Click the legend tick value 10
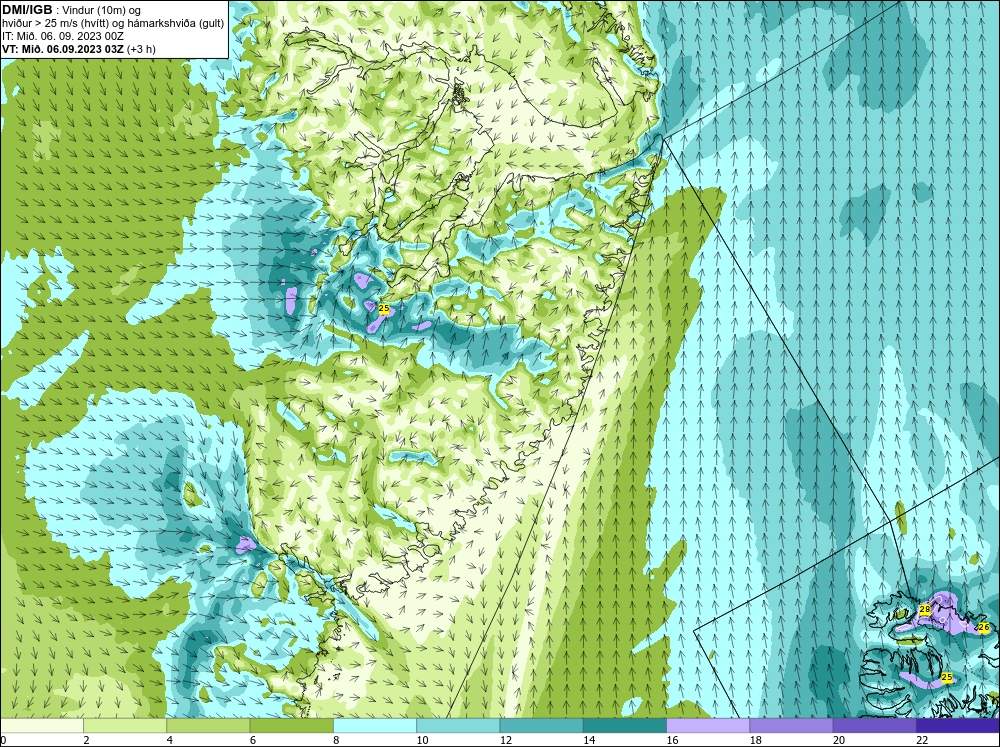The image size is (1000, 747). pyautogui.click(x=422, y=739)
